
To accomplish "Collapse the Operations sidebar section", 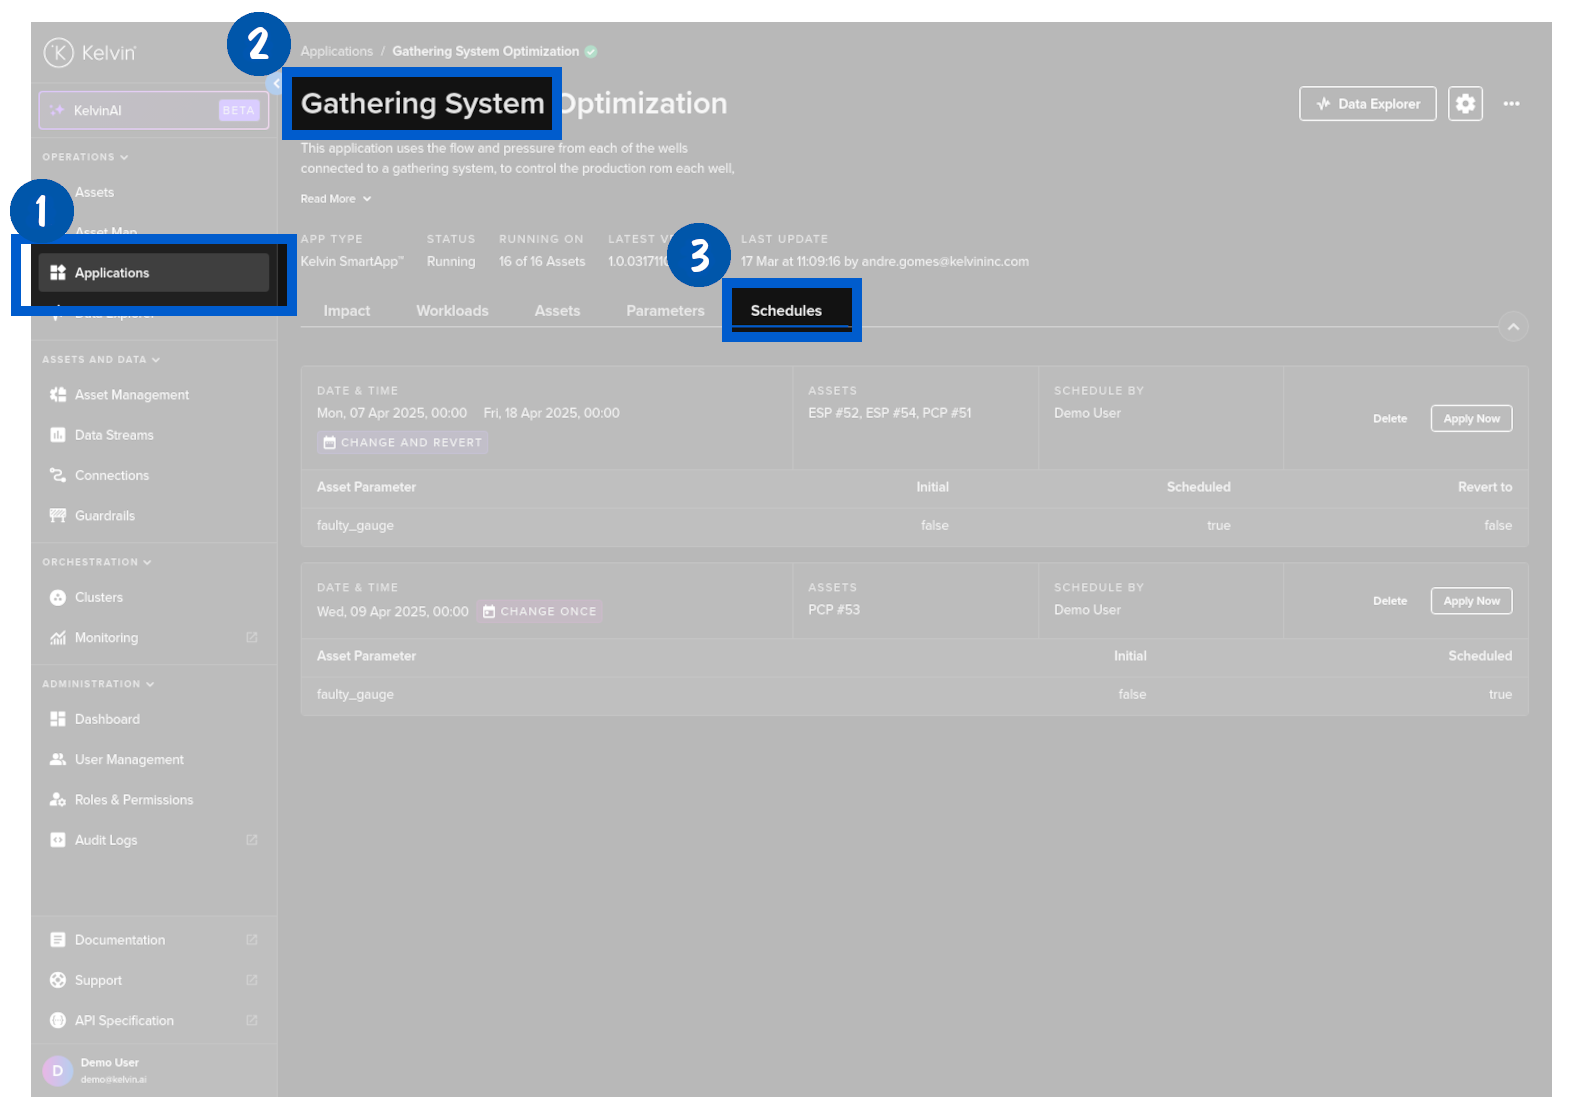I will pos(85,157).
